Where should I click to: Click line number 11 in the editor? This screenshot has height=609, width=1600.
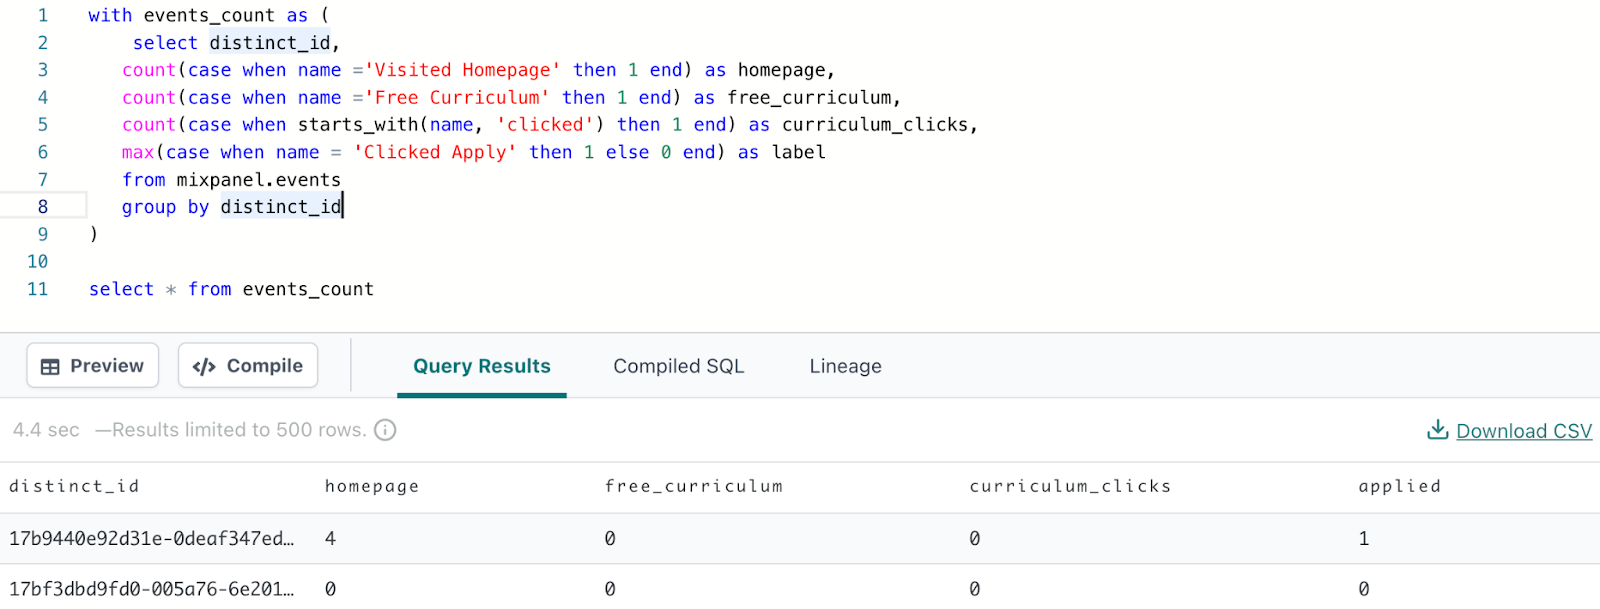[38, 288]
